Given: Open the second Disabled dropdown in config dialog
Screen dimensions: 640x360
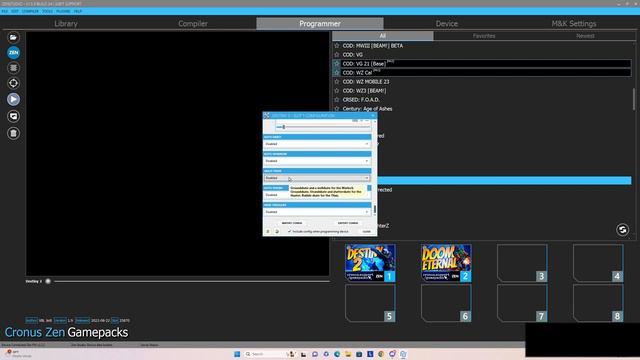Looking at the screenshot, I should (x=317, y=161).
